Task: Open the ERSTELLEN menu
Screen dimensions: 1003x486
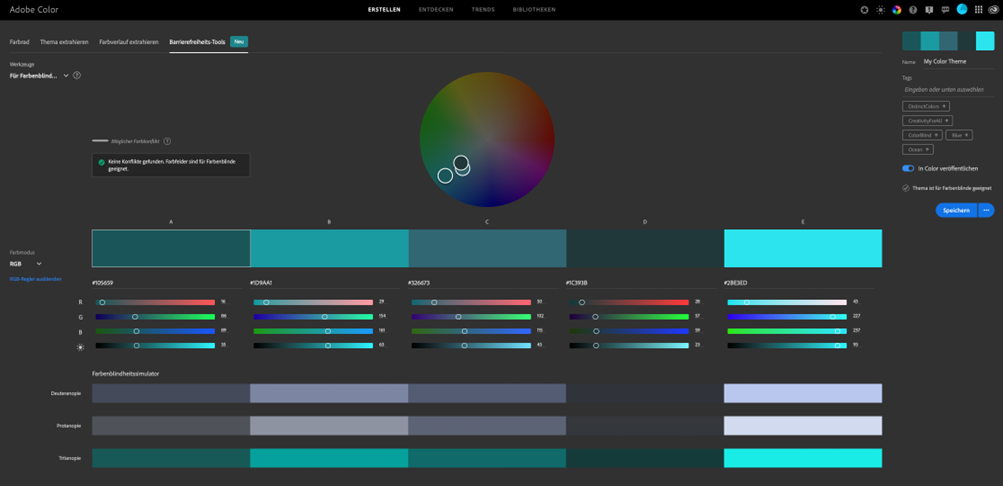Action: click(x=384, y=10)
